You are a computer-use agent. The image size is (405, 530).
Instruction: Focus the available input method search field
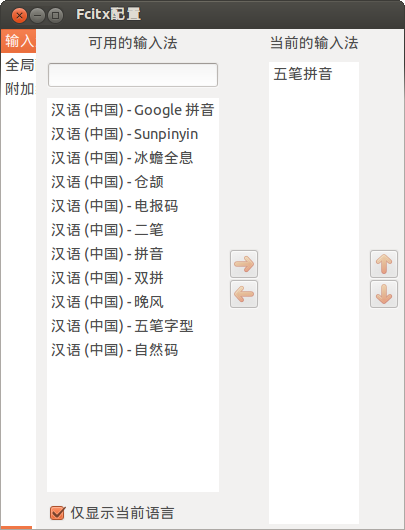pos(133,75)
